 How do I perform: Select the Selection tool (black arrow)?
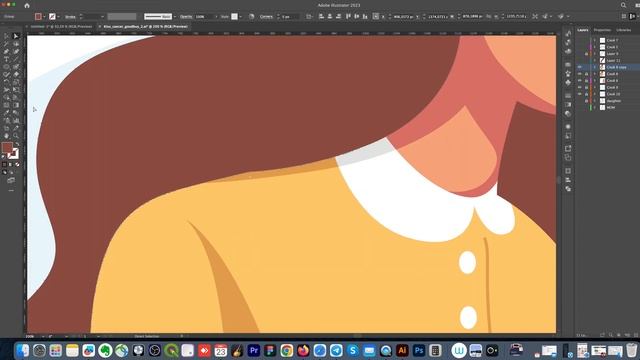tap(6, 36)
